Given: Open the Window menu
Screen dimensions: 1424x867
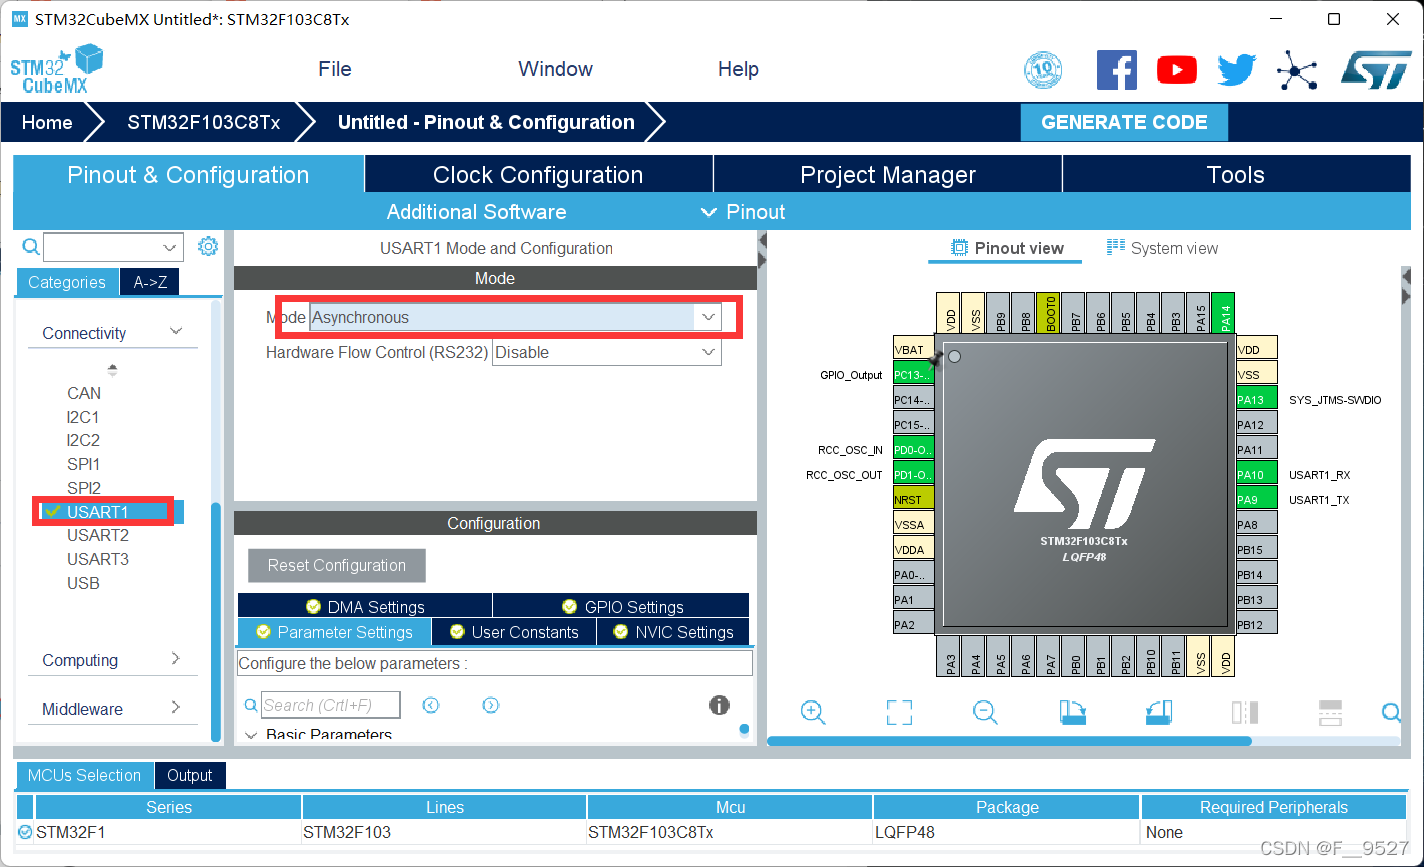Looking at the screenshot, I should 555,69.
